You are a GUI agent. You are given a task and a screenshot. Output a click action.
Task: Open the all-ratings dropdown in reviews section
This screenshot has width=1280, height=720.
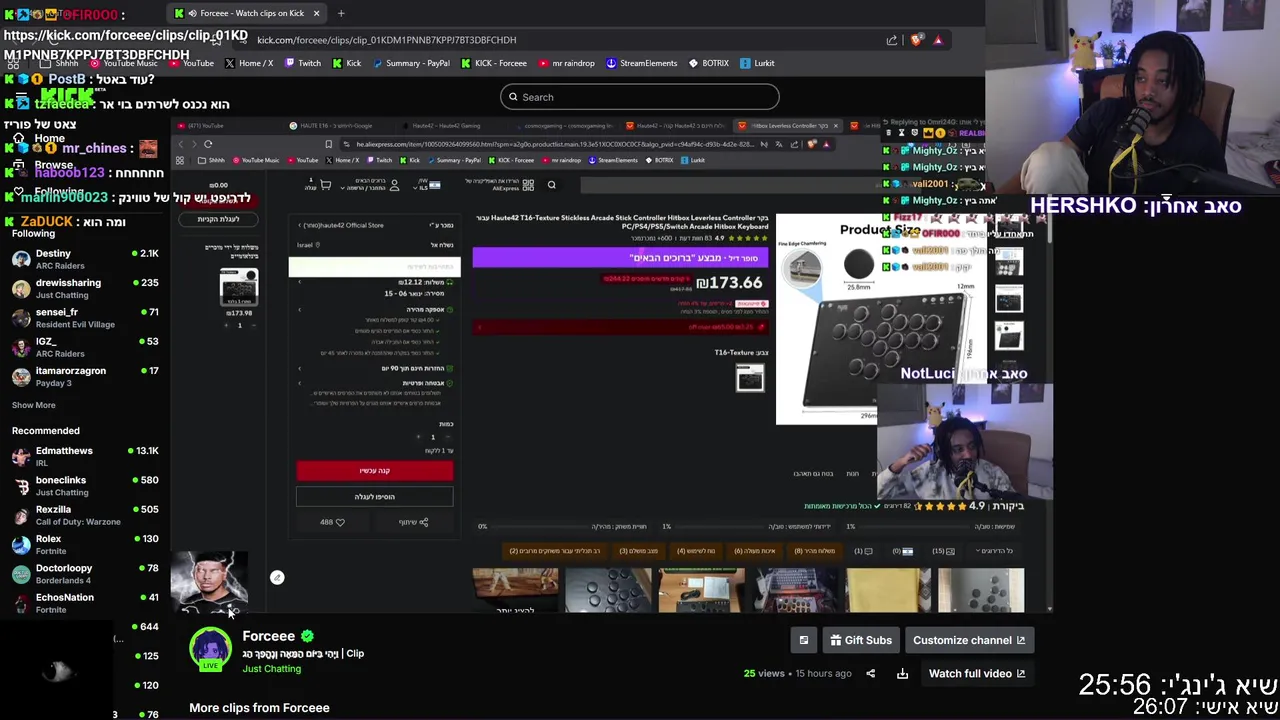pos(995,551)
